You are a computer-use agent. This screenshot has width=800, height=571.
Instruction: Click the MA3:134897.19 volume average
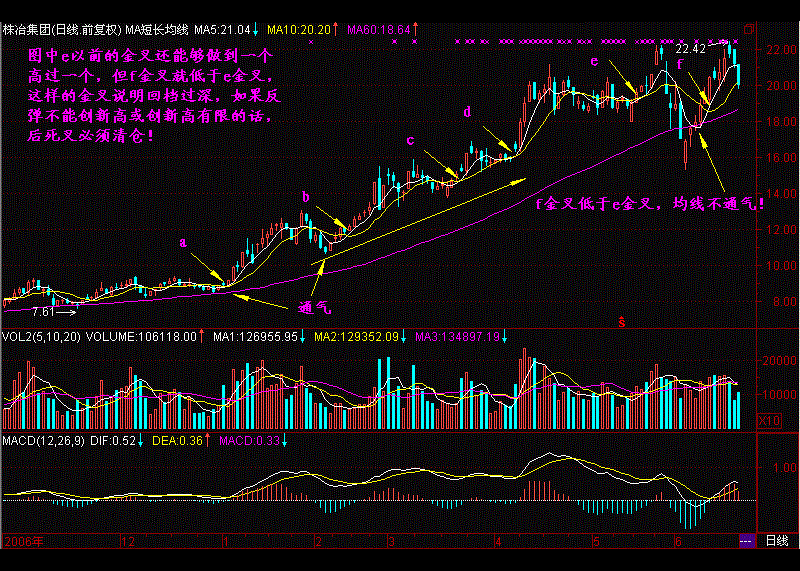[457, 337]
